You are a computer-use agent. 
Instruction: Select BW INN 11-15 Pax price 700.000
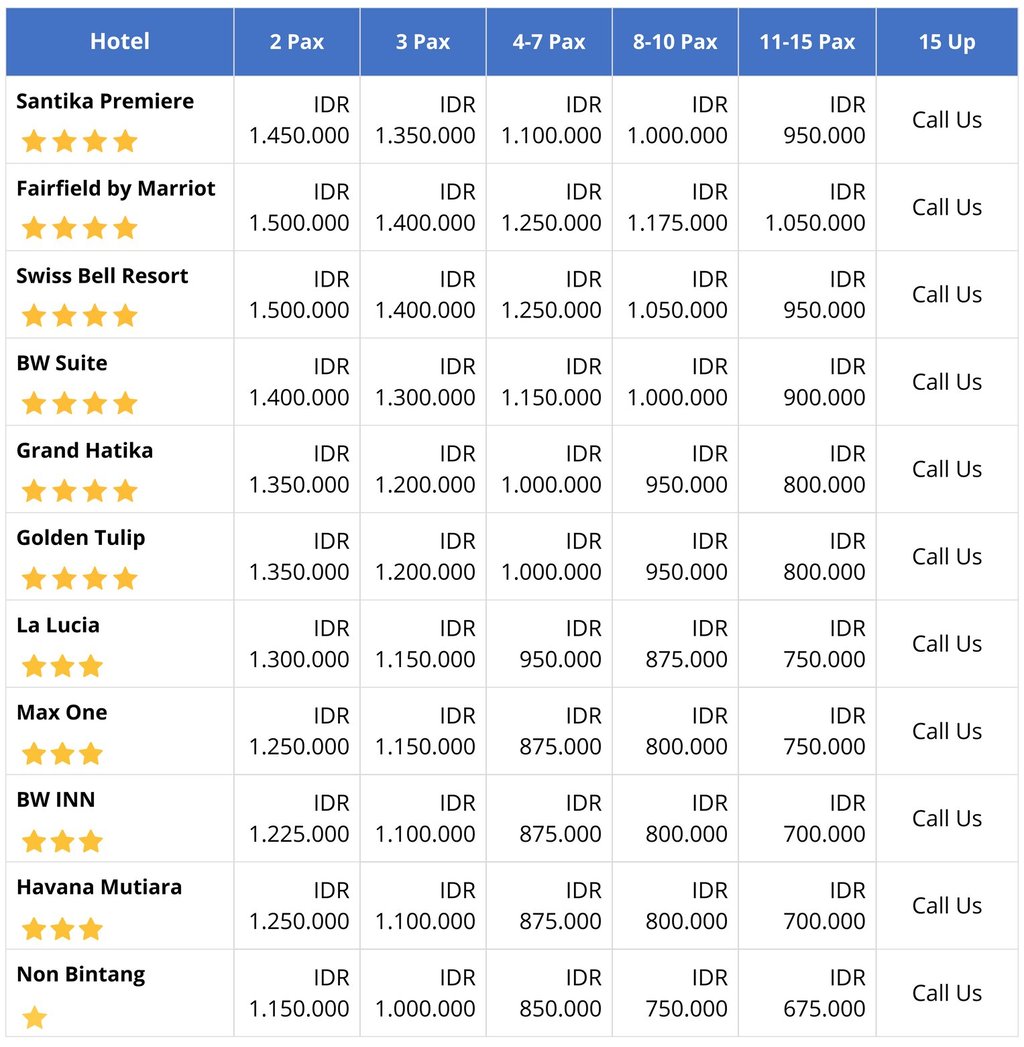(824, 834)
